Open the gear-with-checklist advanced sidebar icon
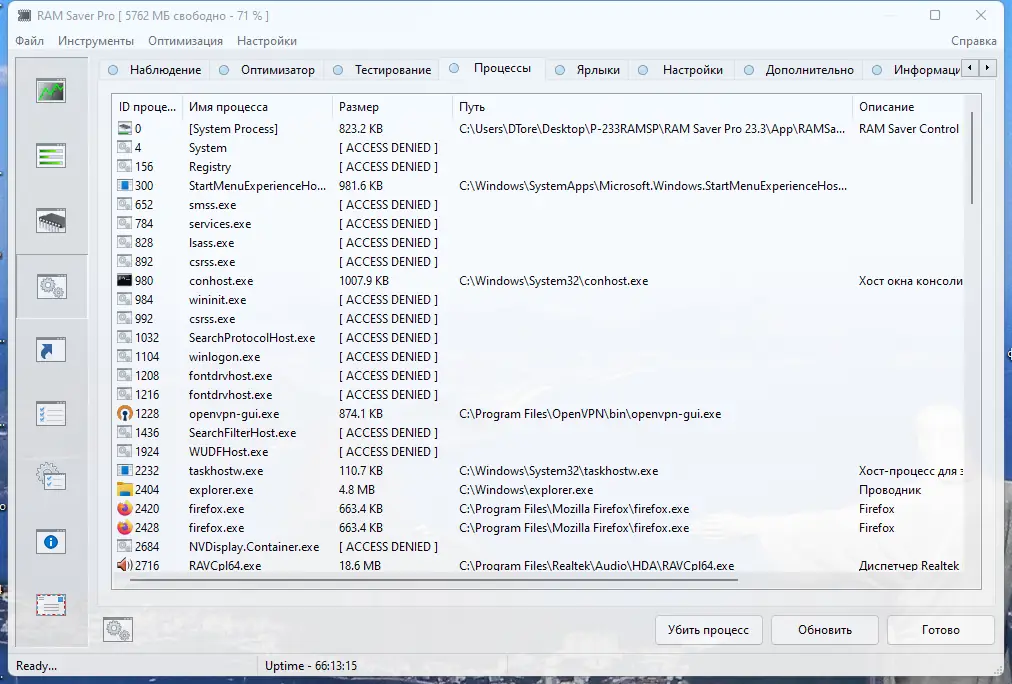Image resolution: width=1012 pixels, height=684 pixels. pyautogui.click(x=51, y=478)
